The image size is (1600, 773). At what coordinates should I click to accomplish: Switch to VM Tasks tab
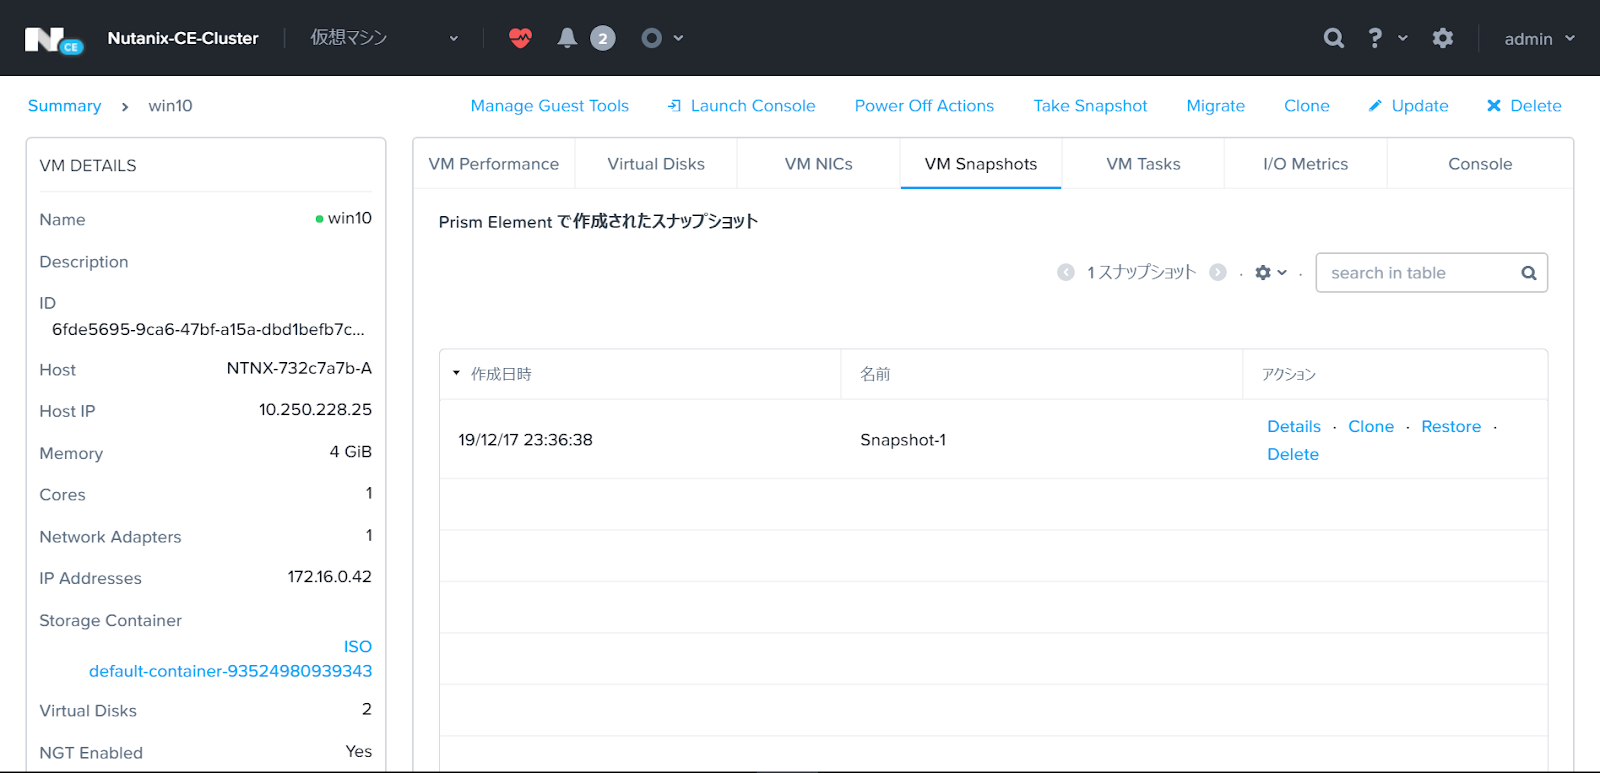pos(1143,164)
